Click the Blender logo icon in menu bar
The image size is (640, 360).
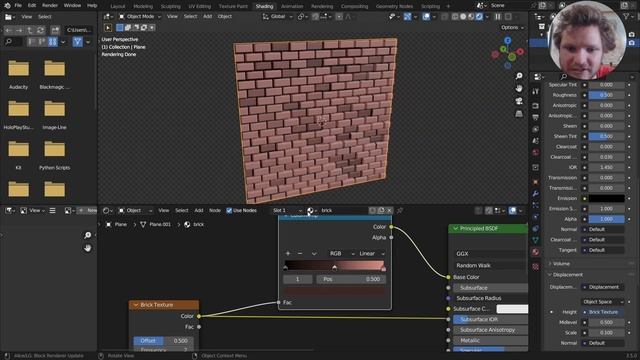click(x=7, y=5)
